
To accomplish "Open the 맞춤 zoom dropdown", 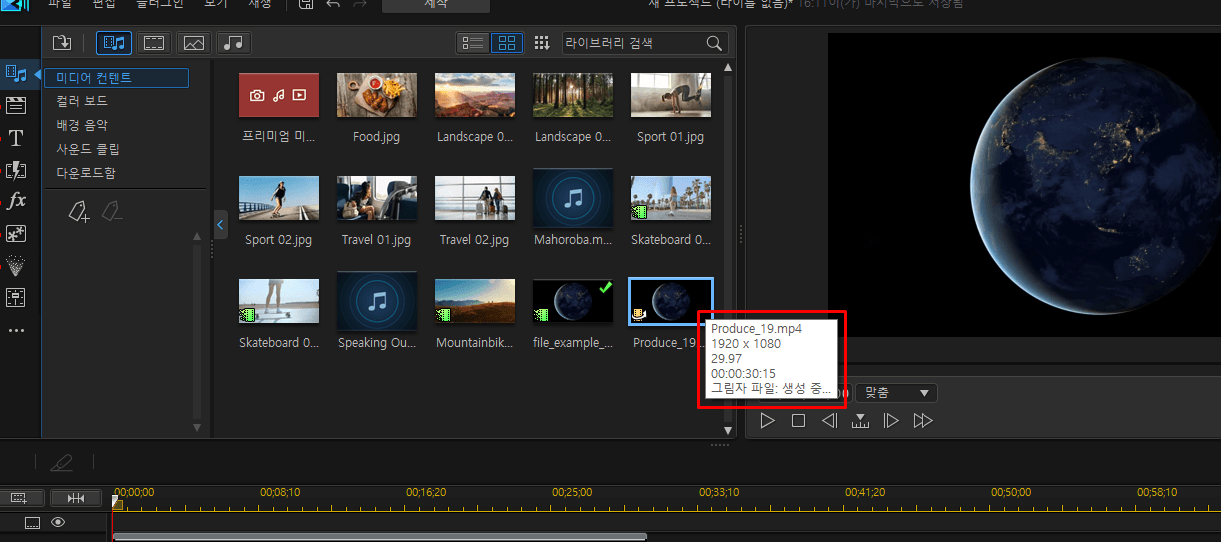I will [x=895, y=394].
